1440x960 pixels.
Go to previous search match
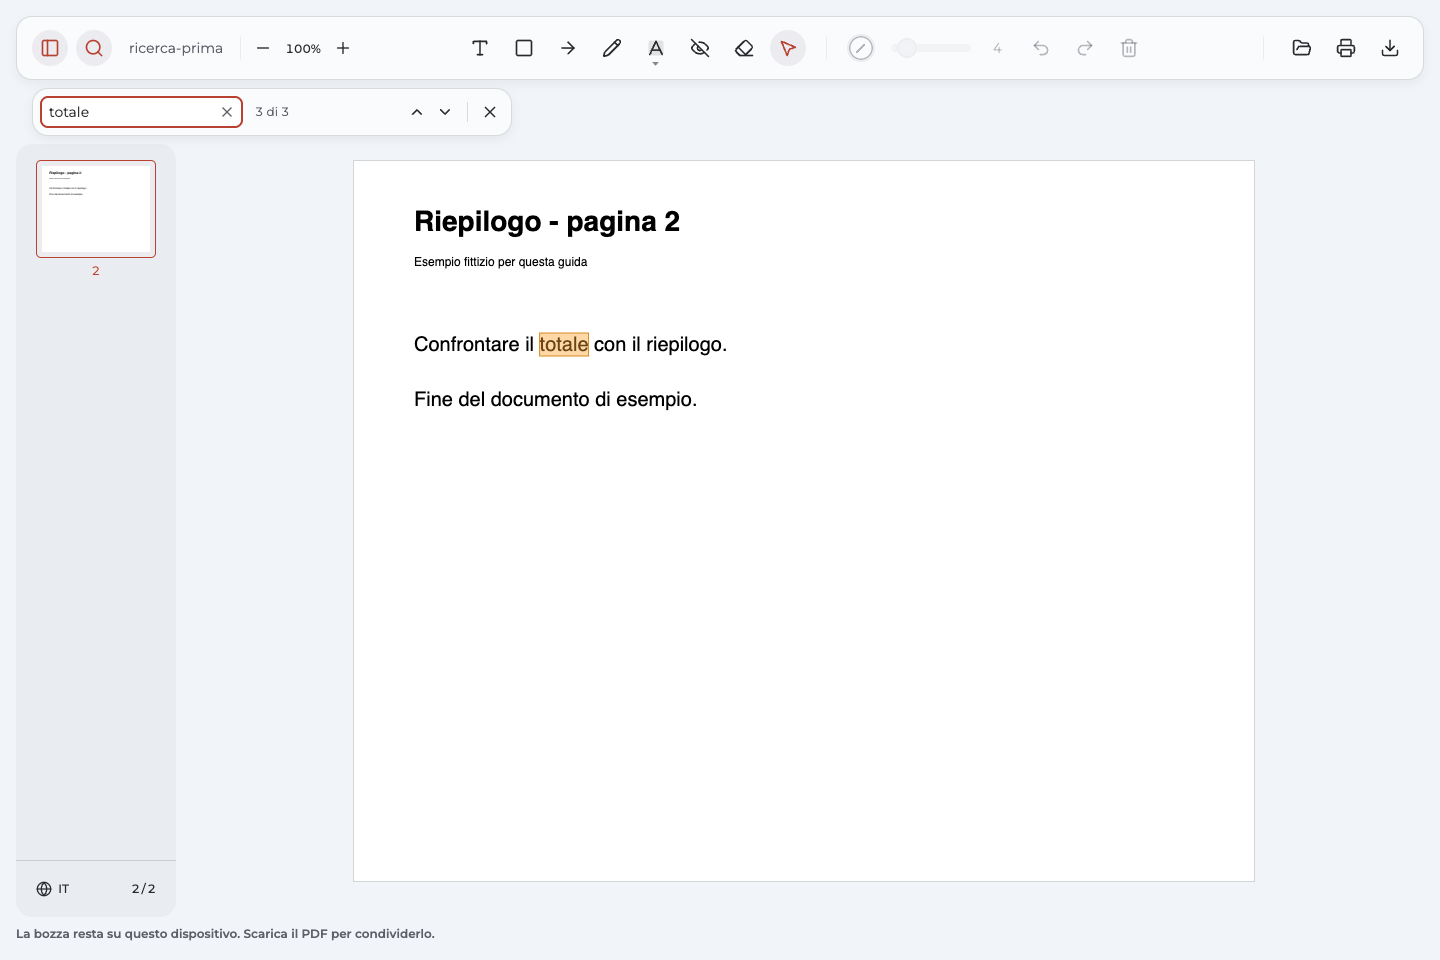click(417, 112)
